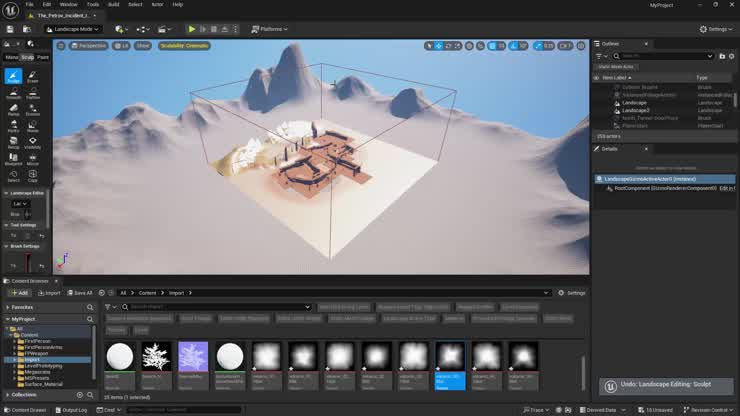The image size is (740, 416).
Task: Click the Content Browser Add button
Action: 19,293
